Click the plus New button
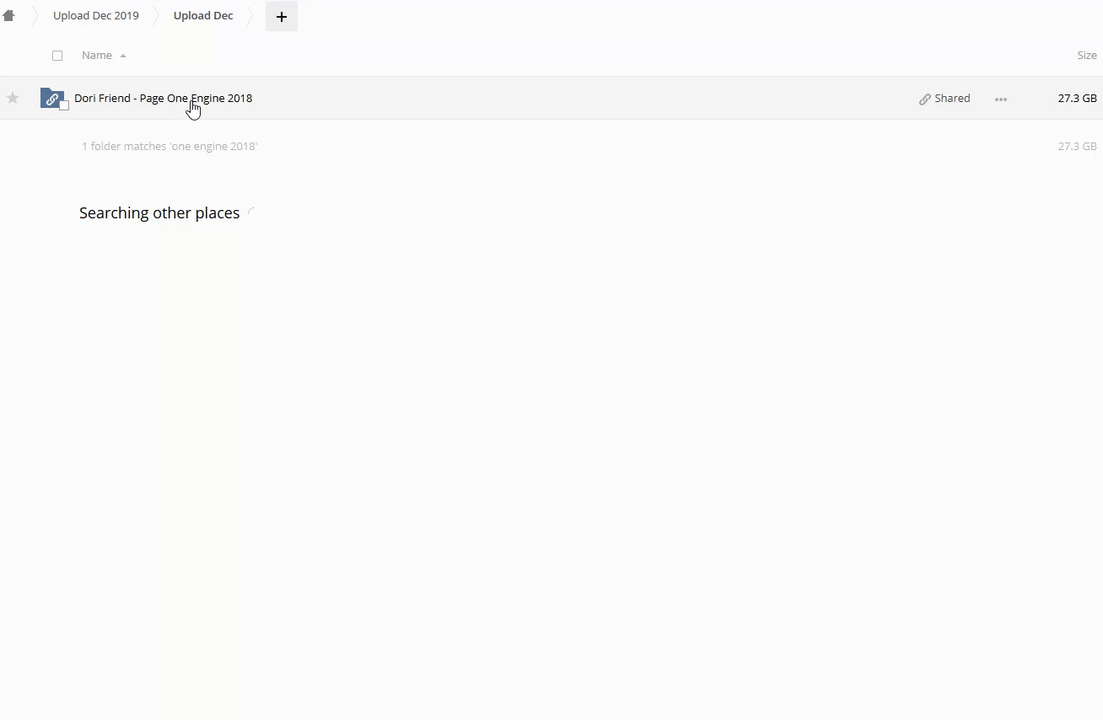The image size is (1103, 720). pos(281,16)
